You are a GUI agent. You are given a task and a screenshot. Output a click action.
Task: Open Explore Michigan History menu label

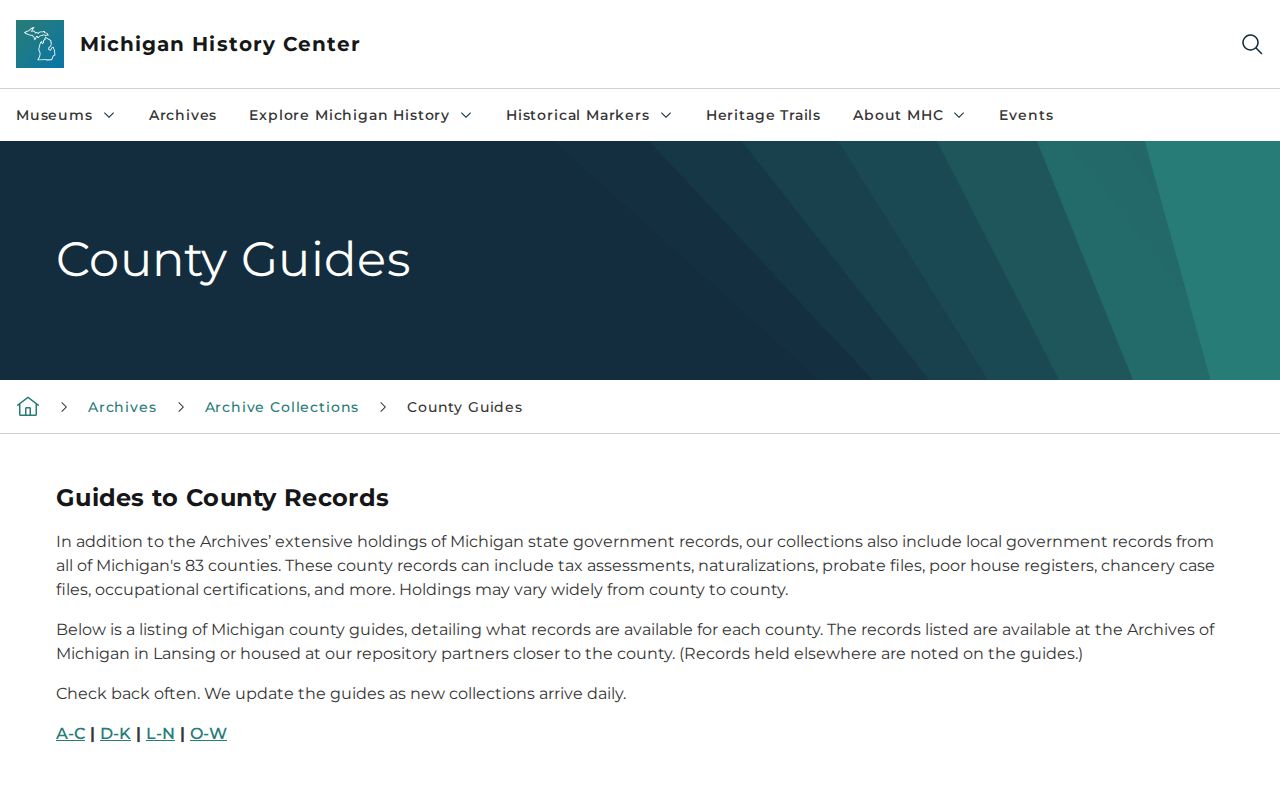349,115
